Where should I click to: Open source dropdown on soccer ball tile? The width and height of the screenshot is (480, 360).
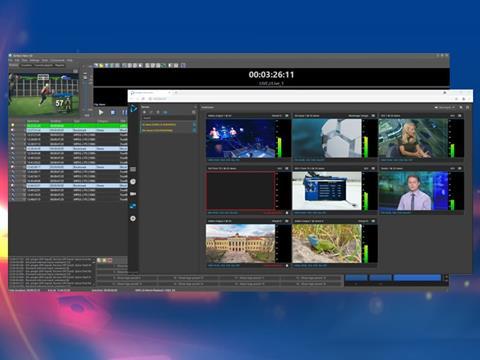click(359, 116)
